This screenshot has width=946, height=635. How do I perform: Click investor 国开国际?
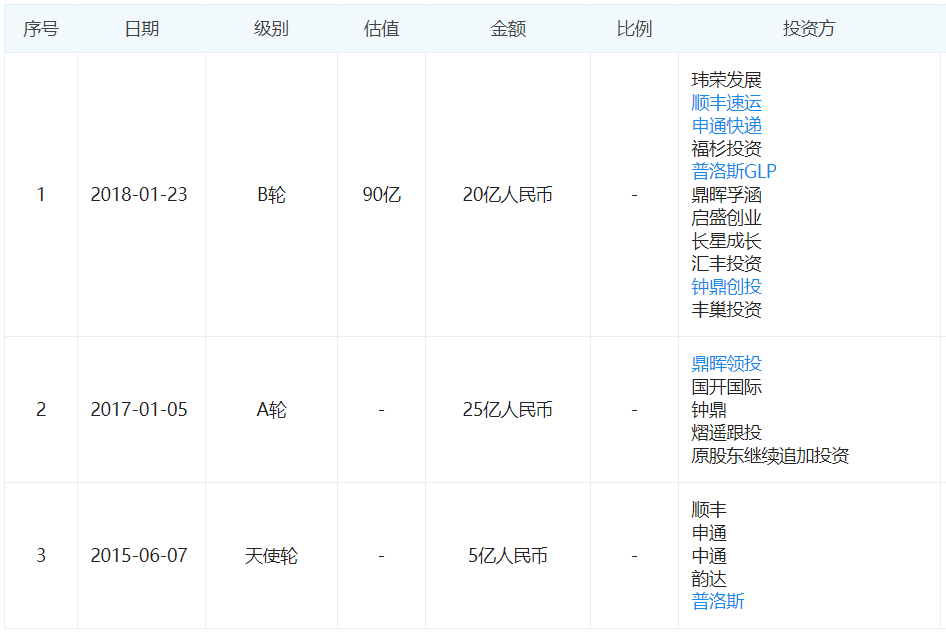726,387
